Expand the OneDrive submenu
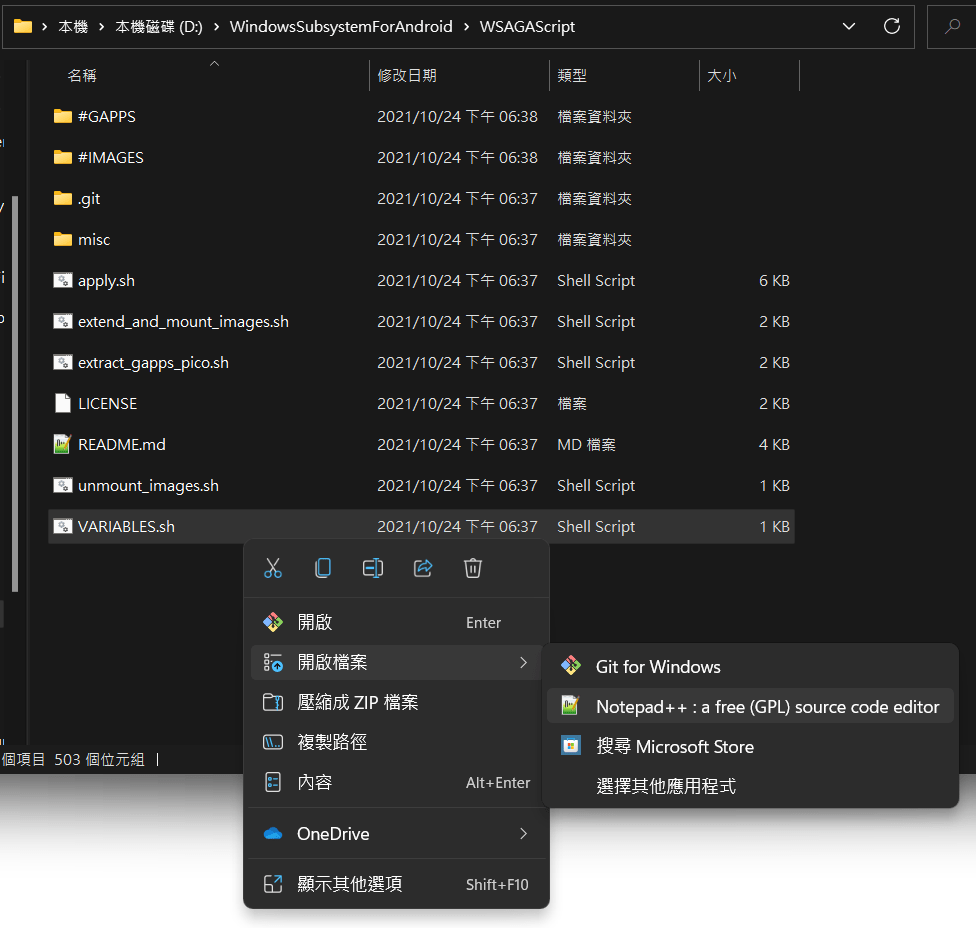The image size is (976, 928). tap(523, 833)
